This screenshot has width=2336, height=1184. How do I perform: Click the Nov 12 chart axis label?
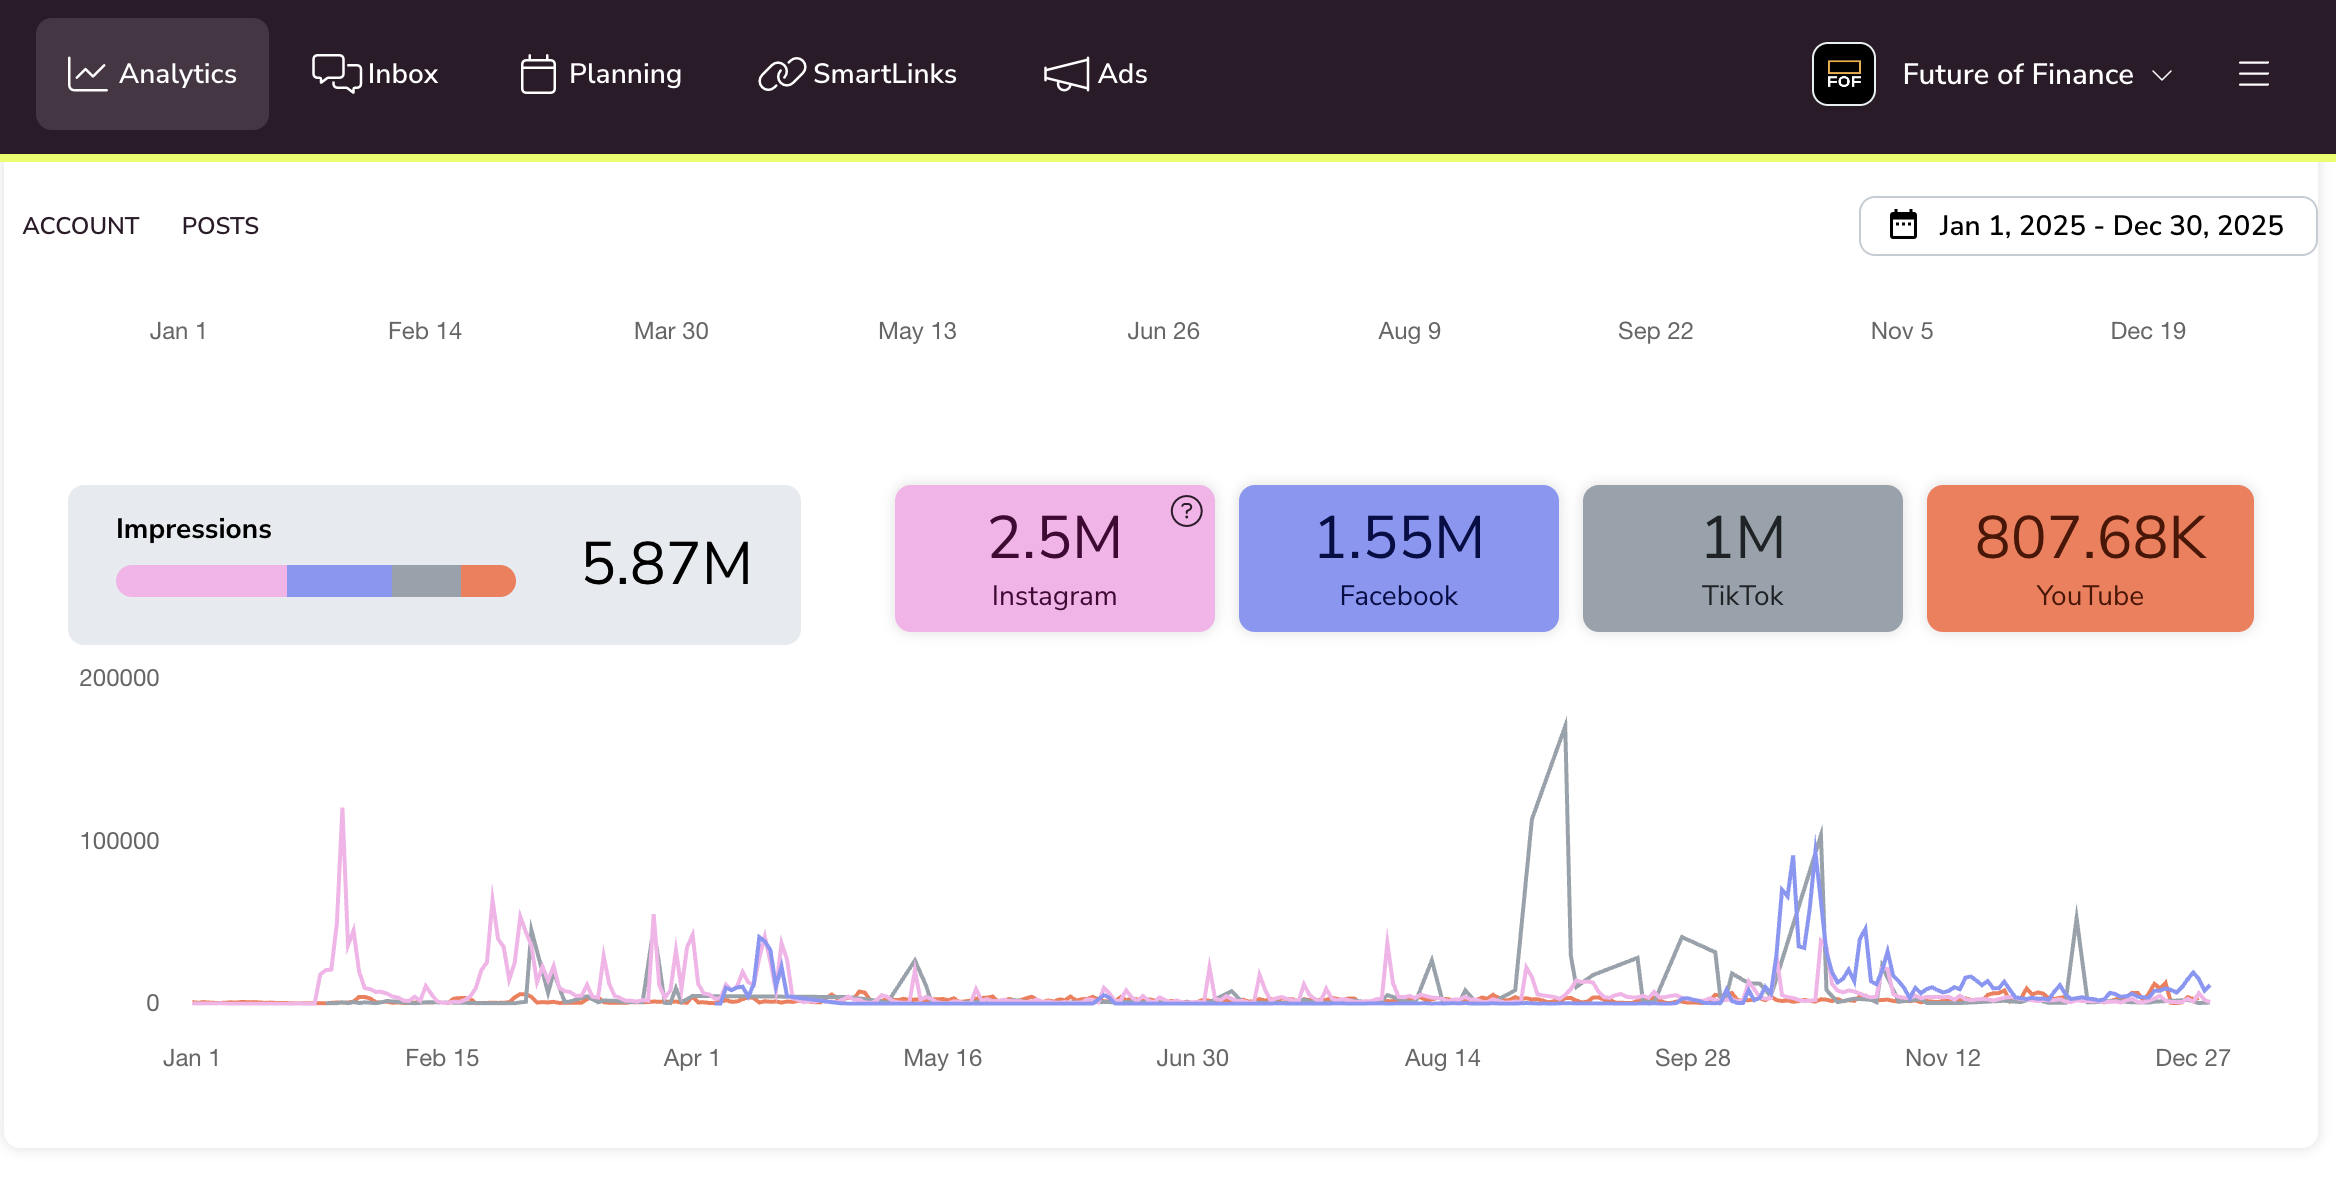pyautogui.click(x=1942, y=1058)
